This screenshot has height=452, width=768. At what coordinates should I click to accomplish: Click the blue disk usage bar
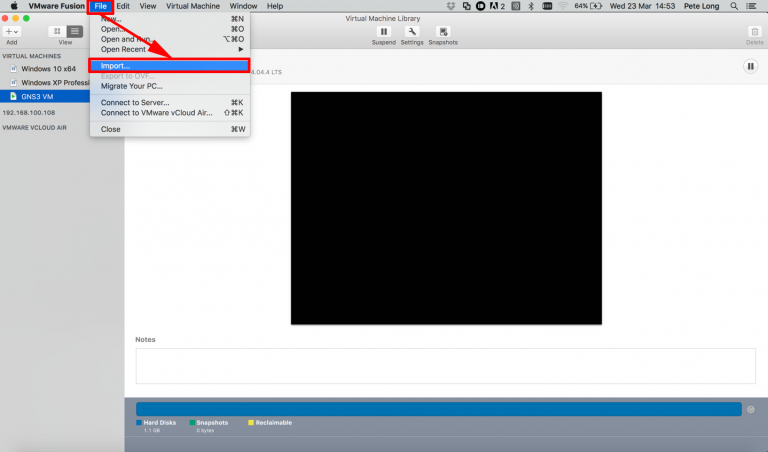point(438,409)
